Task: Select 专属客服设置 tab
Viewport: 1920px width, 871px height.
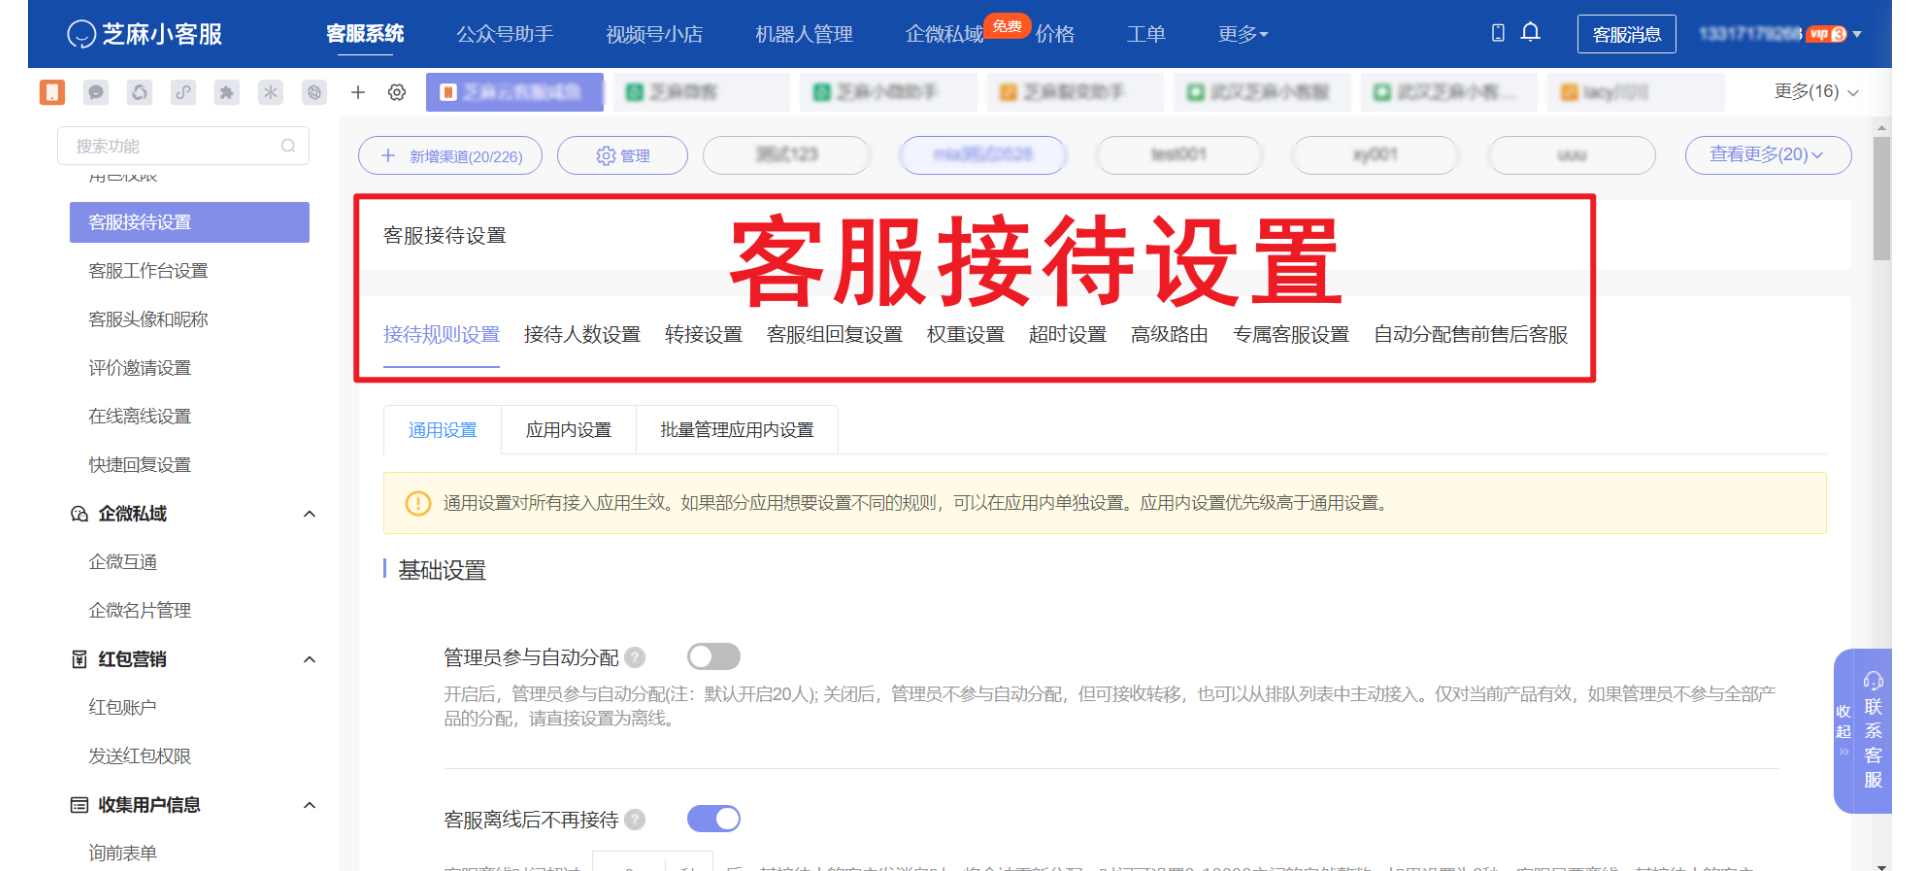Action: tap(1291, 334)
